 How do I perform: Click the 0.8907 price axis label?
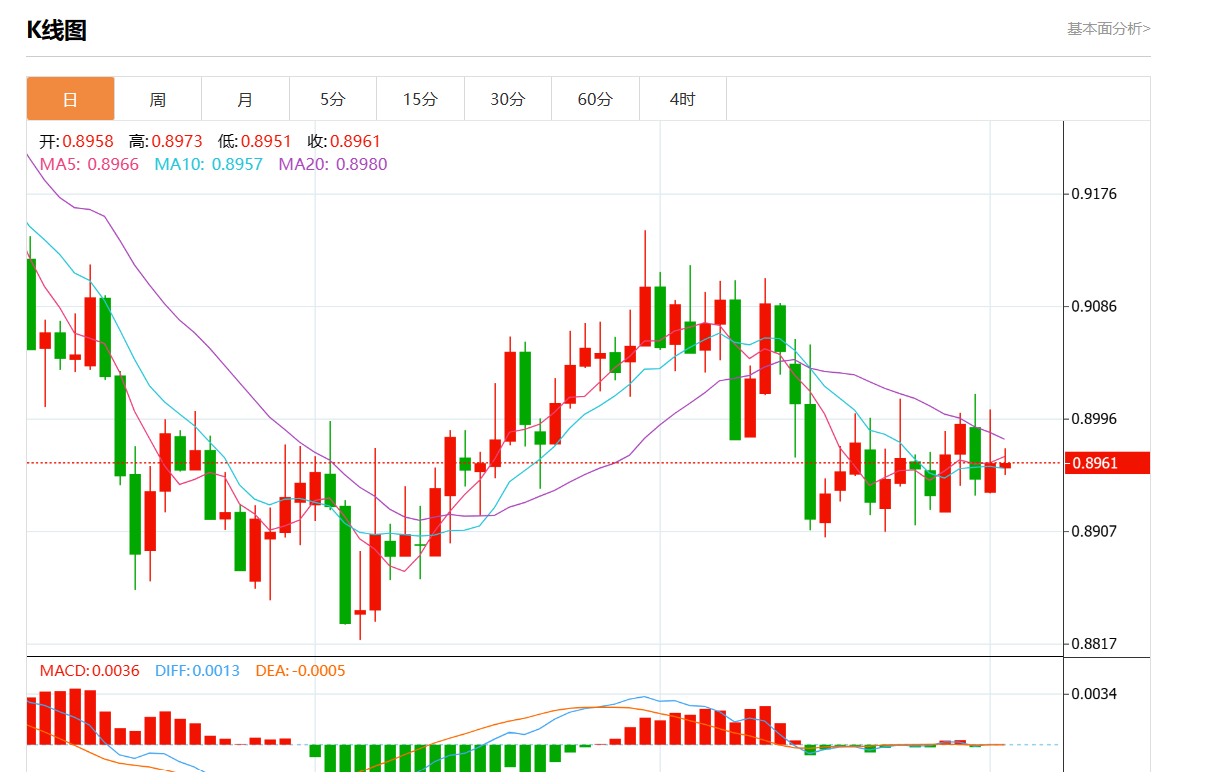[1094, 531]
